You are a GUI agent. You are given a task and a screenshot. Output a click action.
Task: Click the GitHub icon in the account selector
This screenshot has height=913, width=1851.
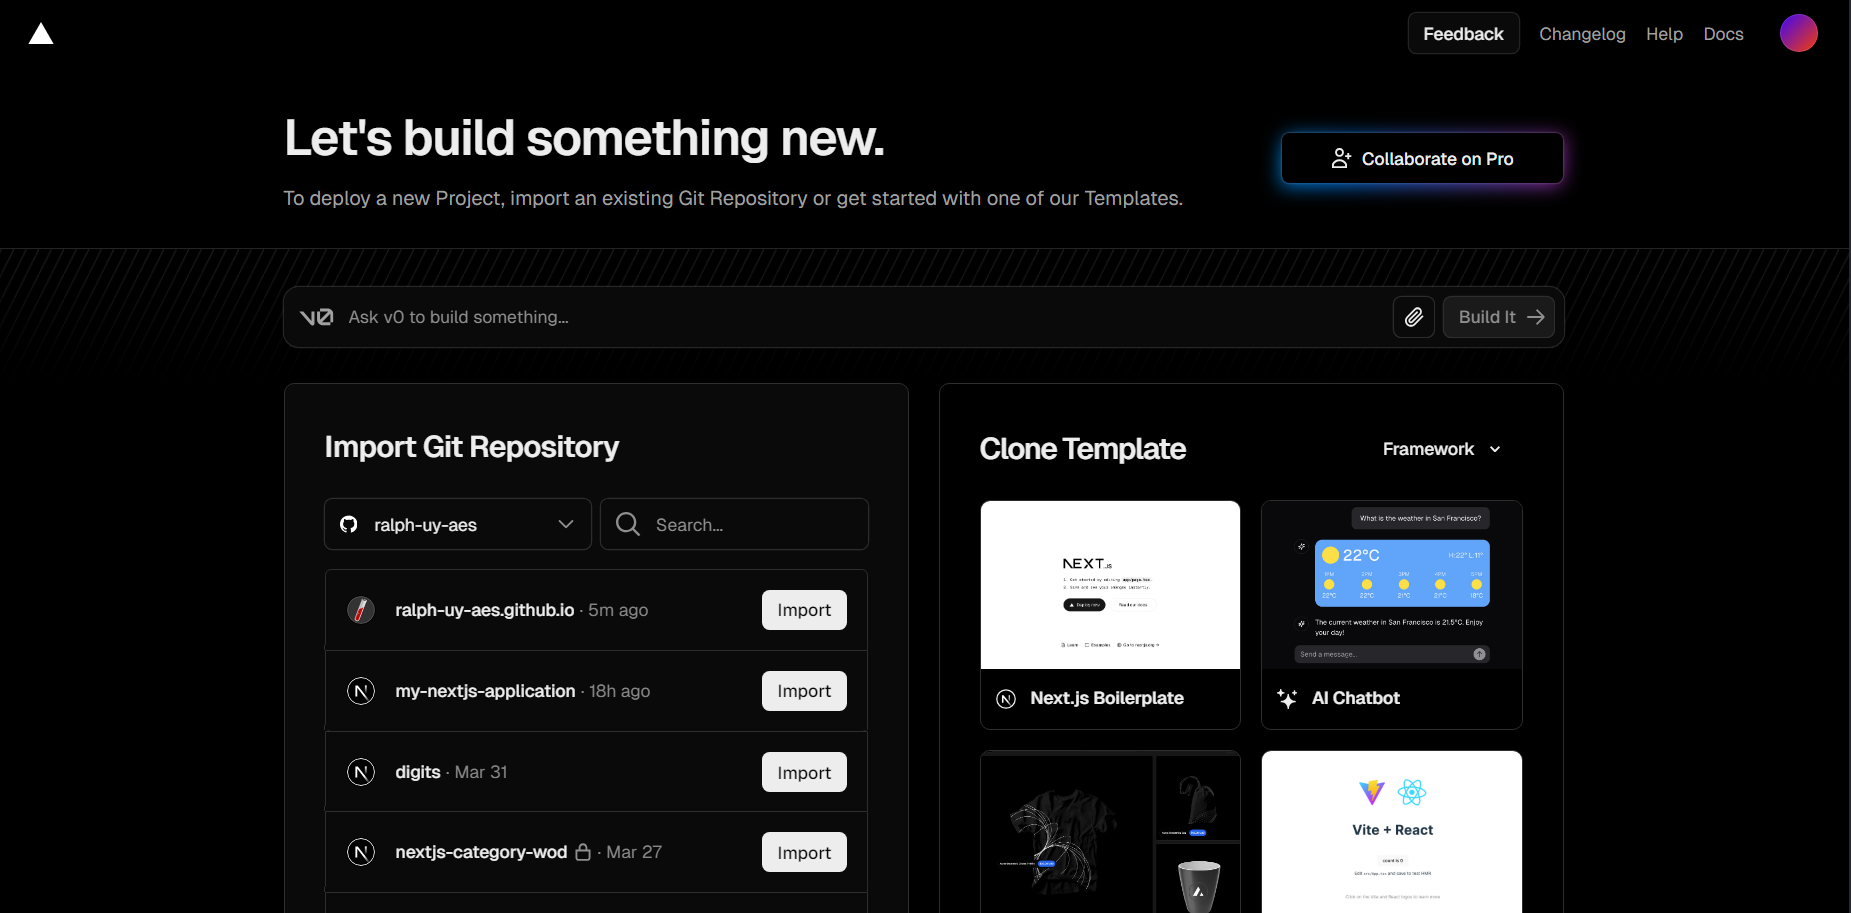348,524
